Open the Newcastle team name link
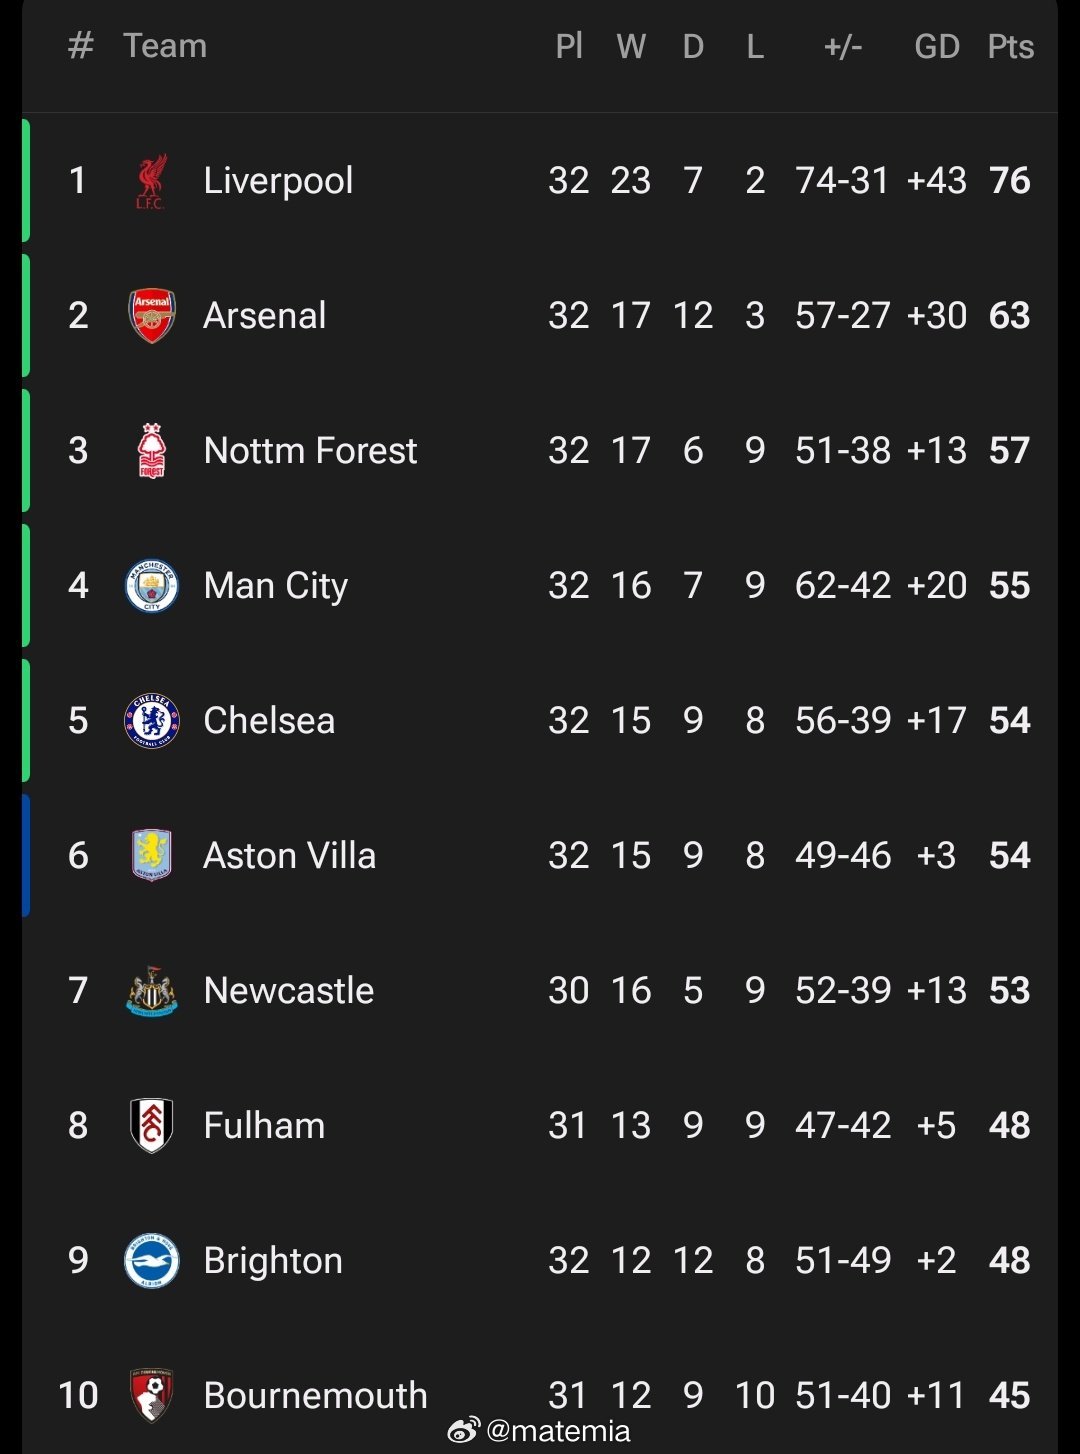The height and width of the screenshot is (1454, 1080). pos(289,991)
